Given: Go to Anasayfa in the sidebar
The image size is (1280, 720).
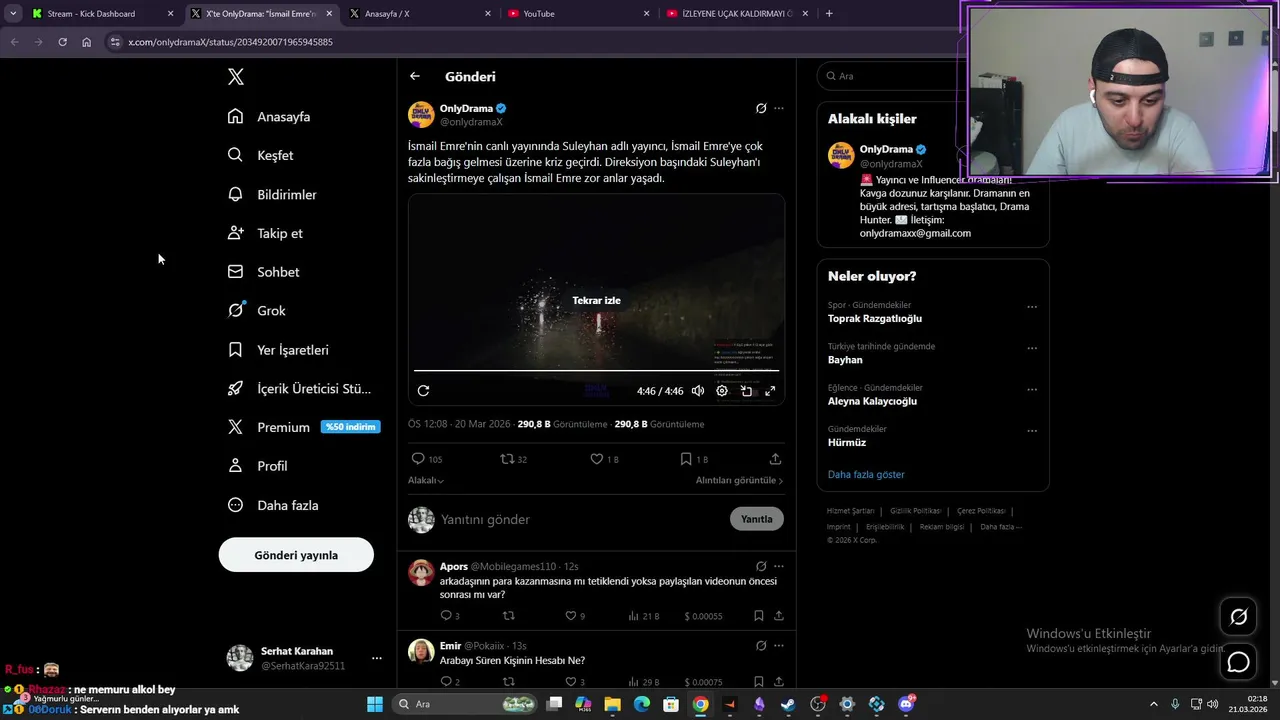Looking at the screenshot, I should tap(270, 116).
